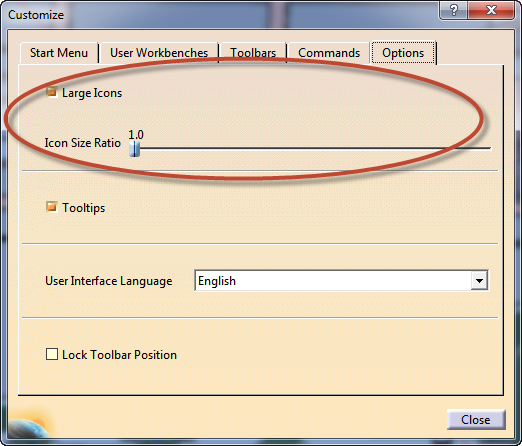Toggle the Tooltips checkbox
The width and height of the screenshot is (522, 446).
(52, 207)
